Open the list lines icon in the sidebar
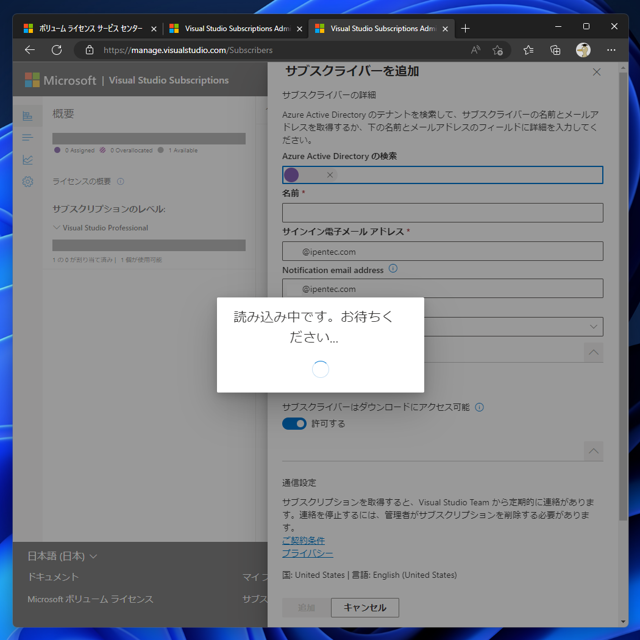The height and width of the screenshot is (640, 640). (27, 138)
